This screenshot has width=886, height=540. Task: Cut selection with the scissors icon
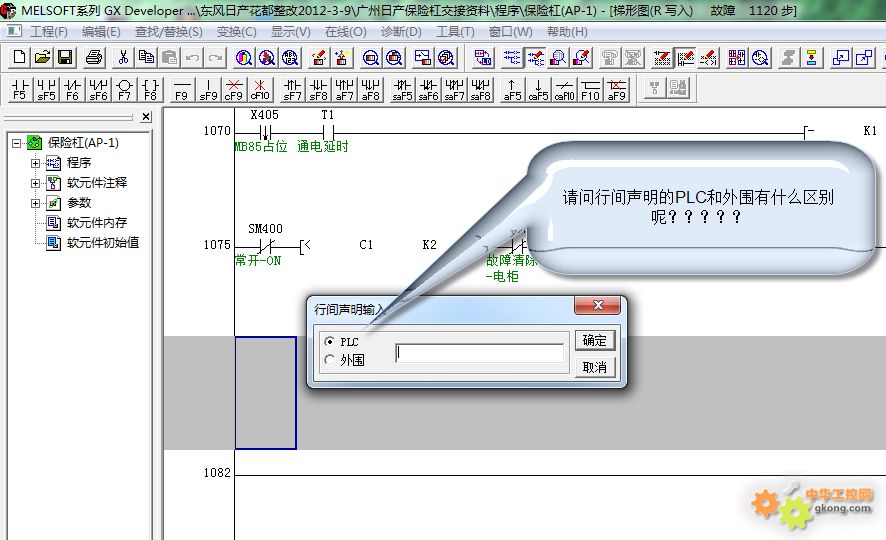pos(123,57)
